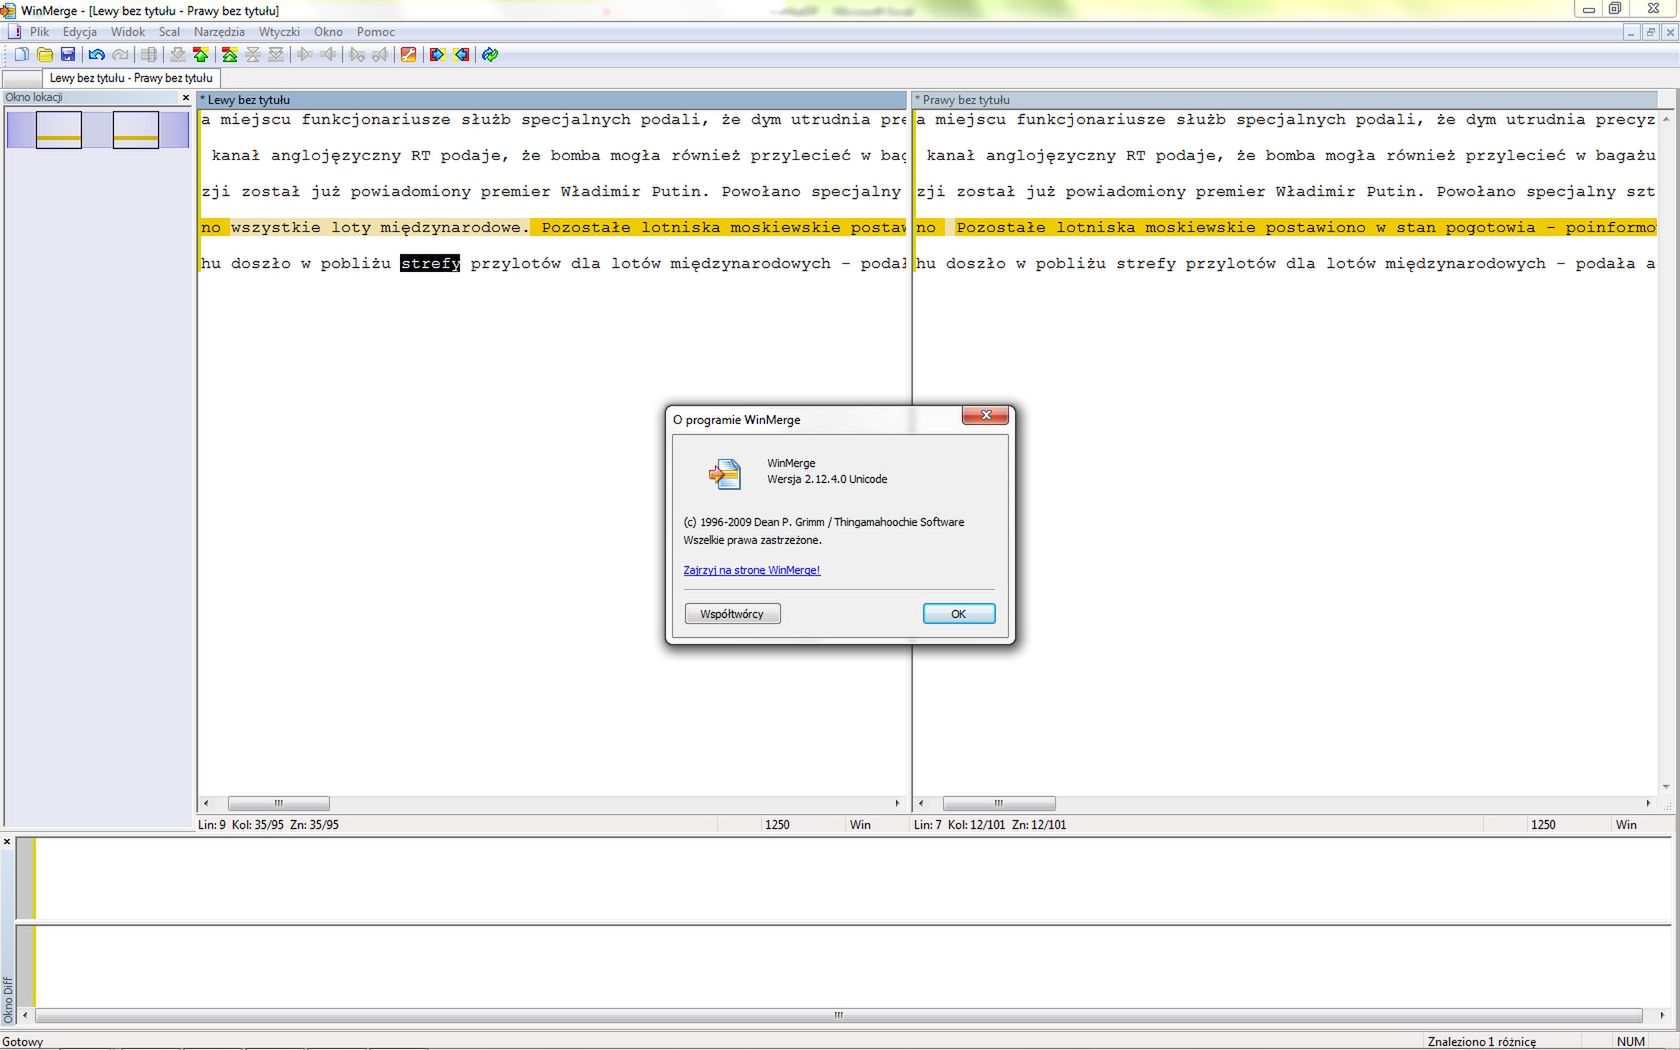Viewport: 1680px width, 1050px height.
Task: Click the Refresh green arrows icon
Action: [x=490, y=55]
